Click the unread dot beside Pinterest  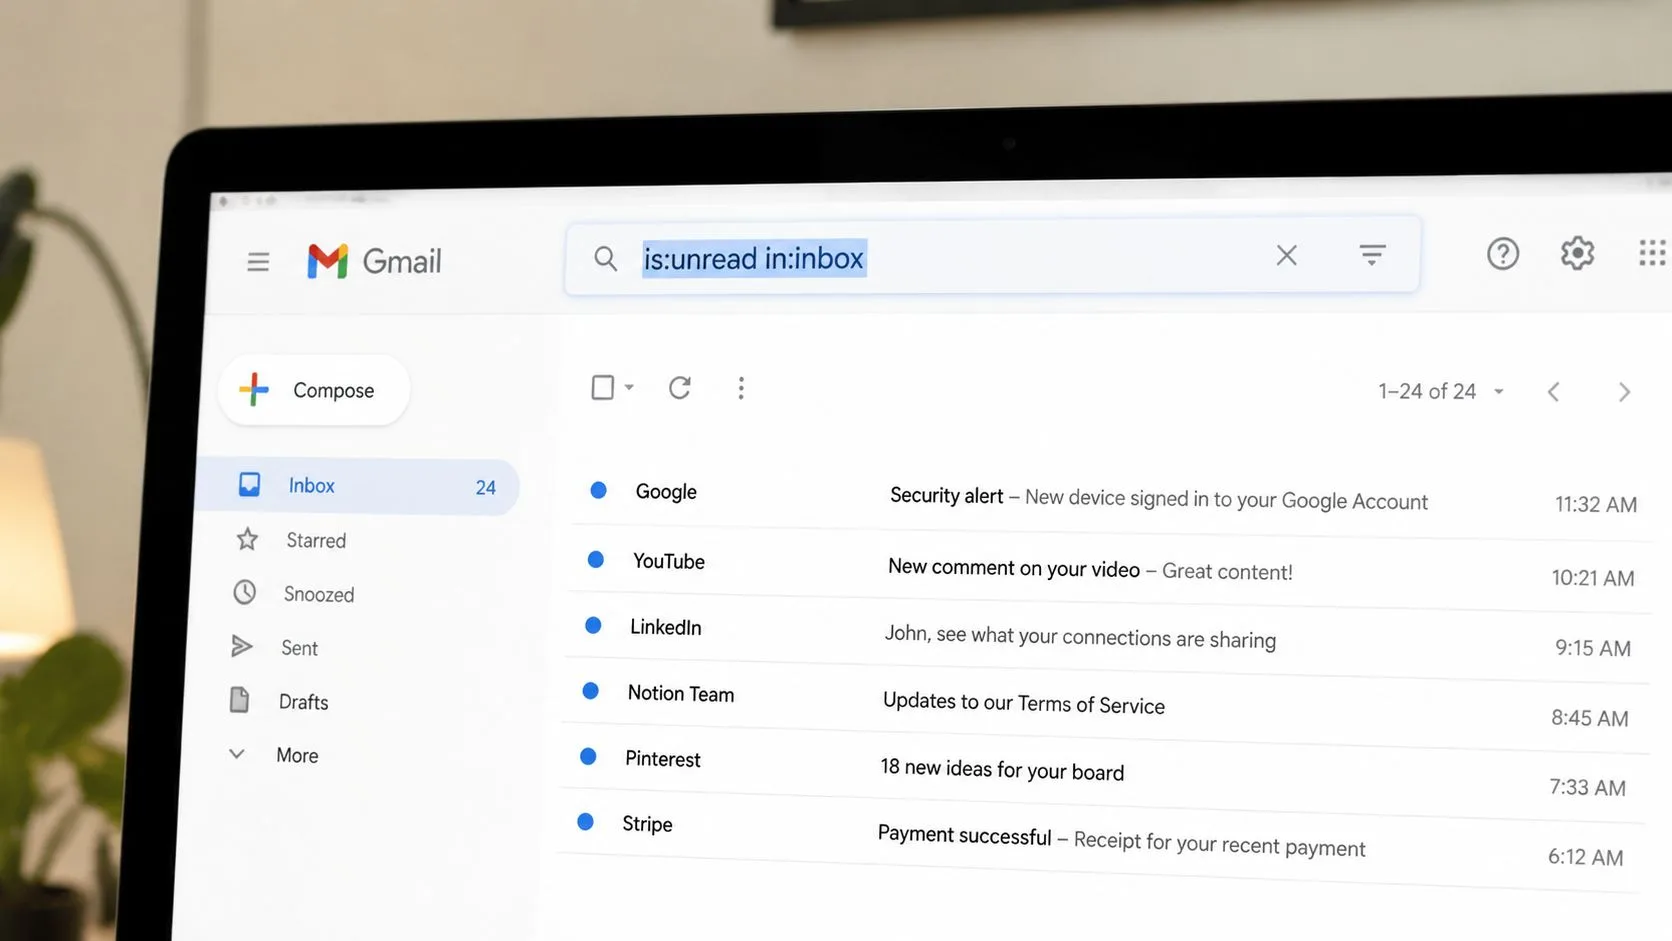(x=588, y=757)
